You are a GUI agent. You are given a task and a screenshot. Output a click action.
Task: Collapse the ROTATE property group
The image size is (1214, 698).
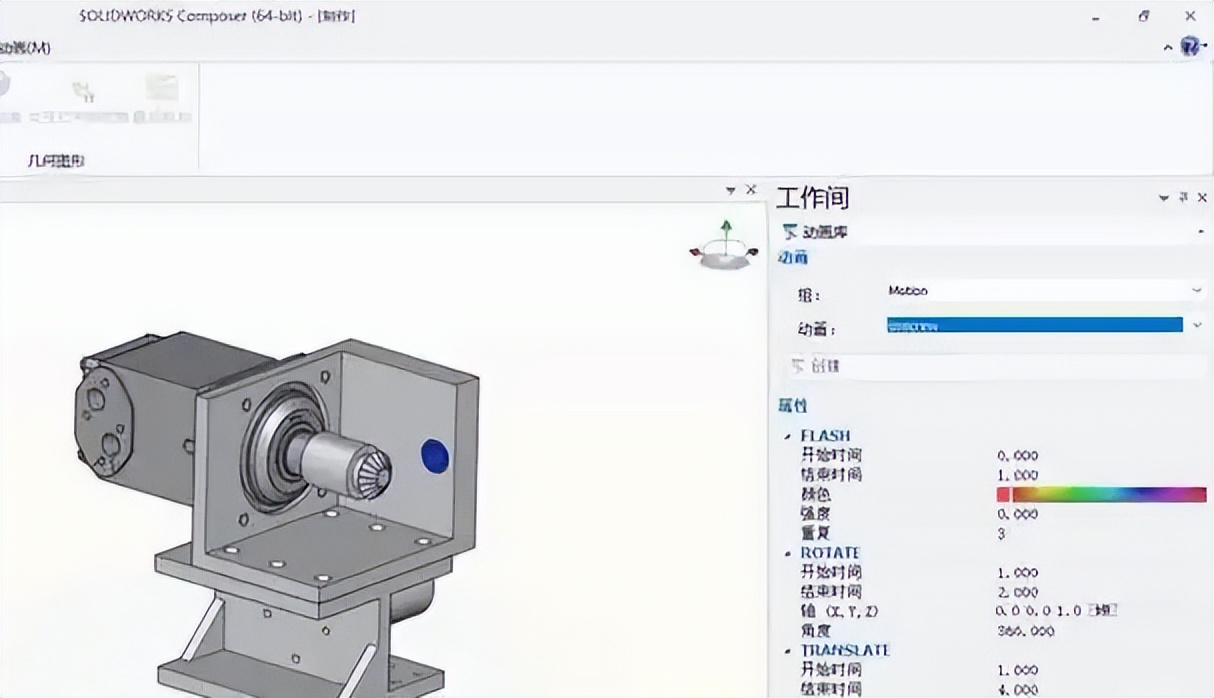click(788, 554)
